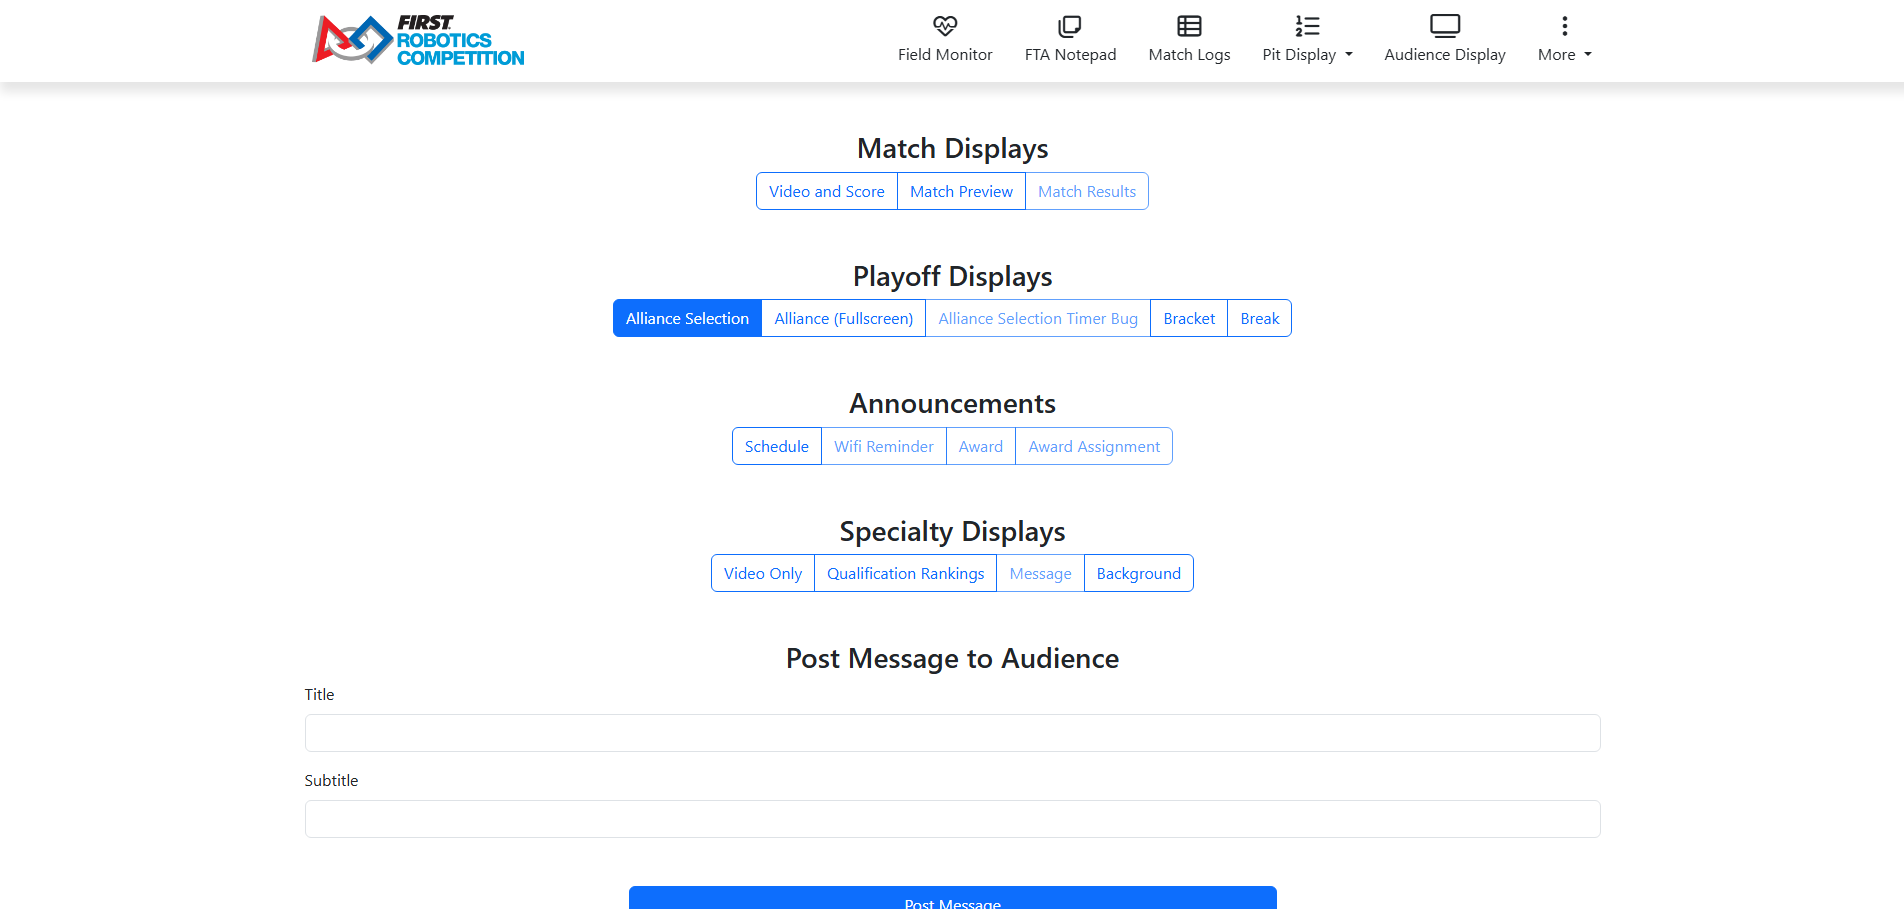Click the Pit Display numbered list icon
The width and height of the screenshot is (1904, 909).
1307,26
